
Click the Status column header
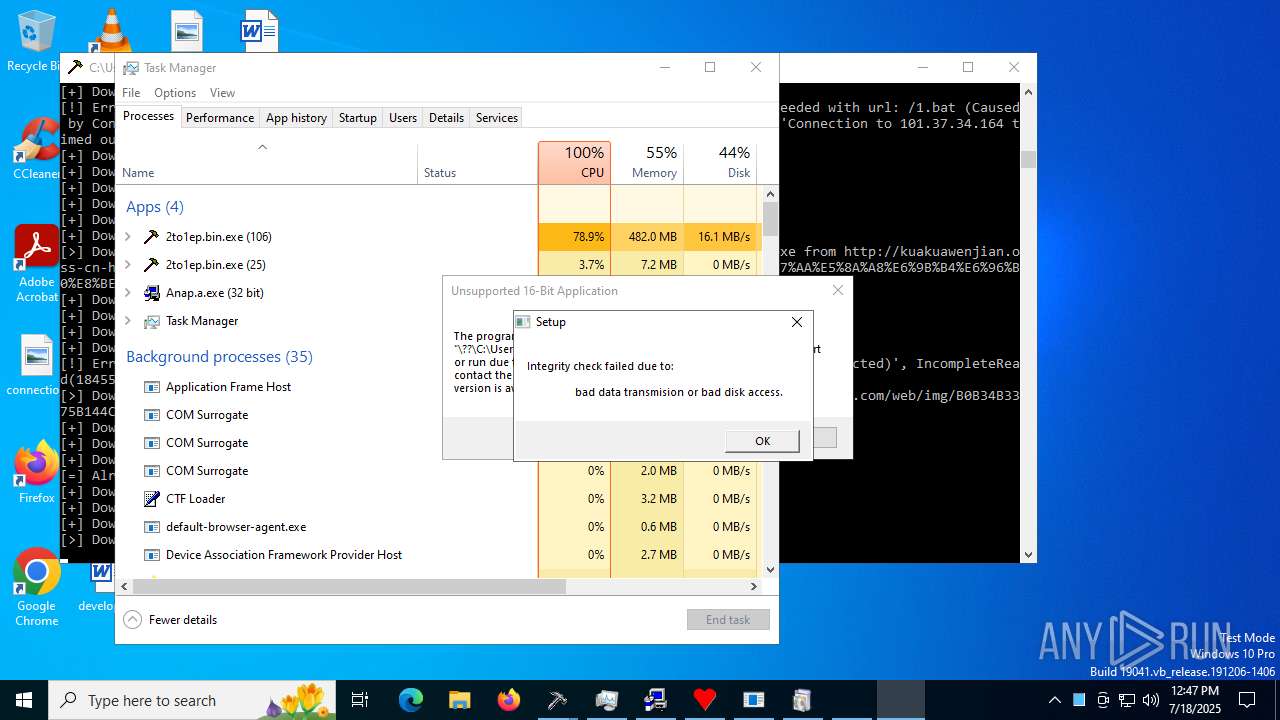point(477,163)
